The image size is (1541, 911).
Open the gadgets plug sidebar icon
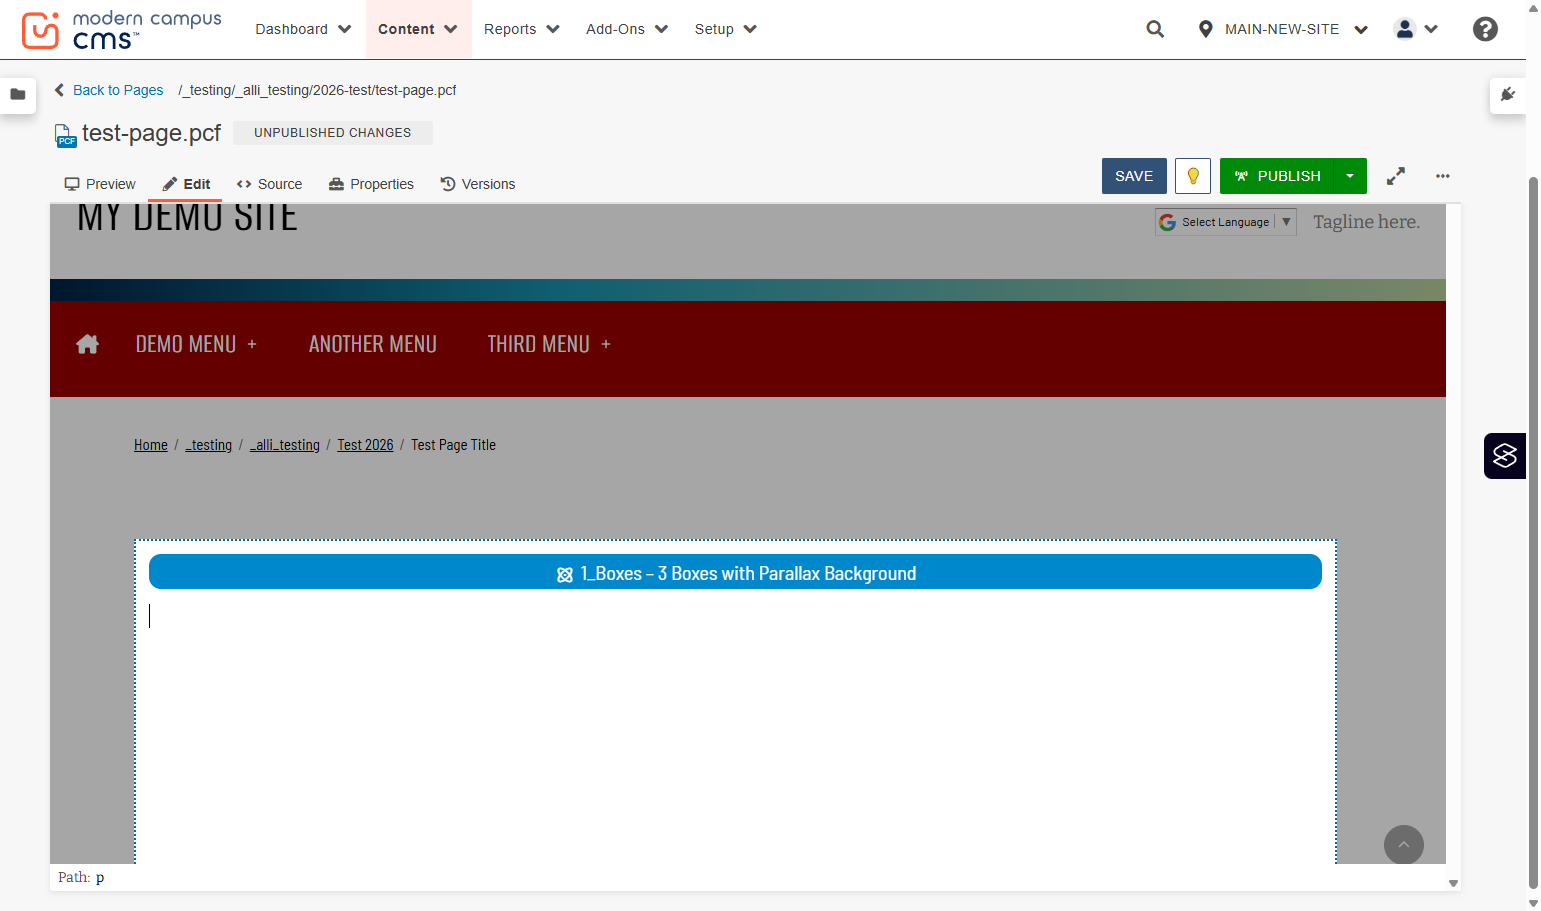point(1508,95)
